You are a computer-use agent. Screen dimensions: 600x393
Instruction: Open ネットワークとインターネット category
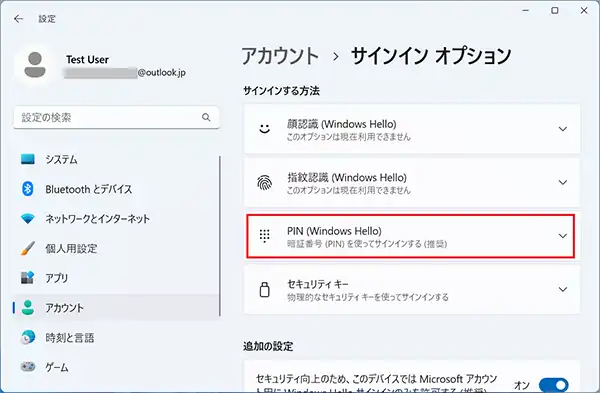click(x=116, y=219)
